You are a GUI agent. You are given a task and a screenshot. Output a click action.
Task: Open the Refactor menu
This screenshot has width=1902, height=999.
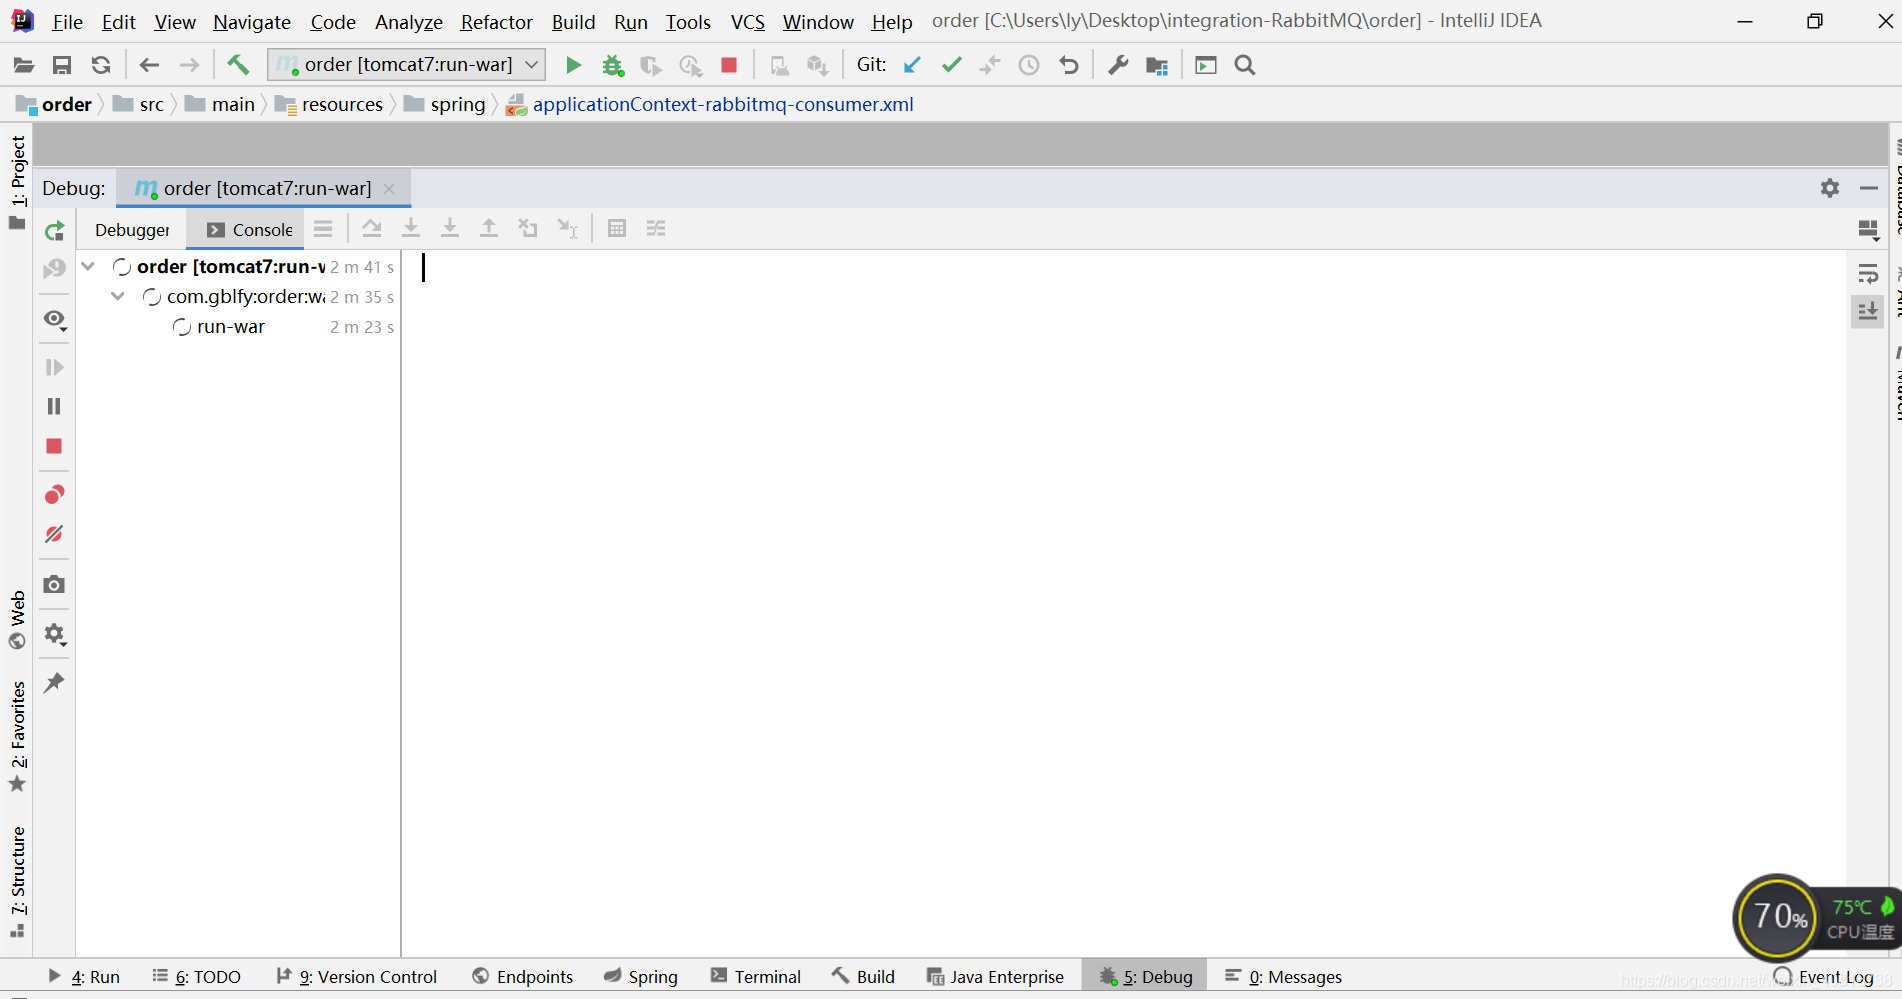coord(496,21)
